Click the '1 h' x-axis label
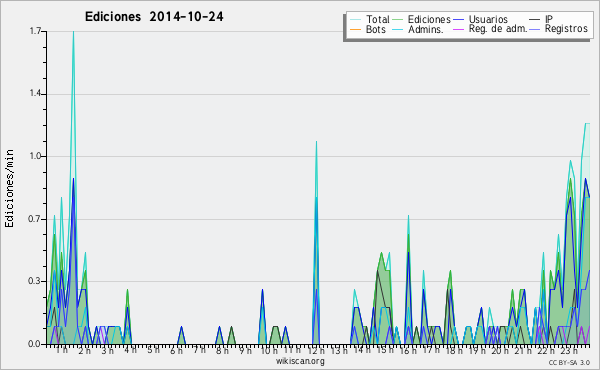The height and width of the screenshot is (370, 600). pyautogui.click(x=62, y=350)
